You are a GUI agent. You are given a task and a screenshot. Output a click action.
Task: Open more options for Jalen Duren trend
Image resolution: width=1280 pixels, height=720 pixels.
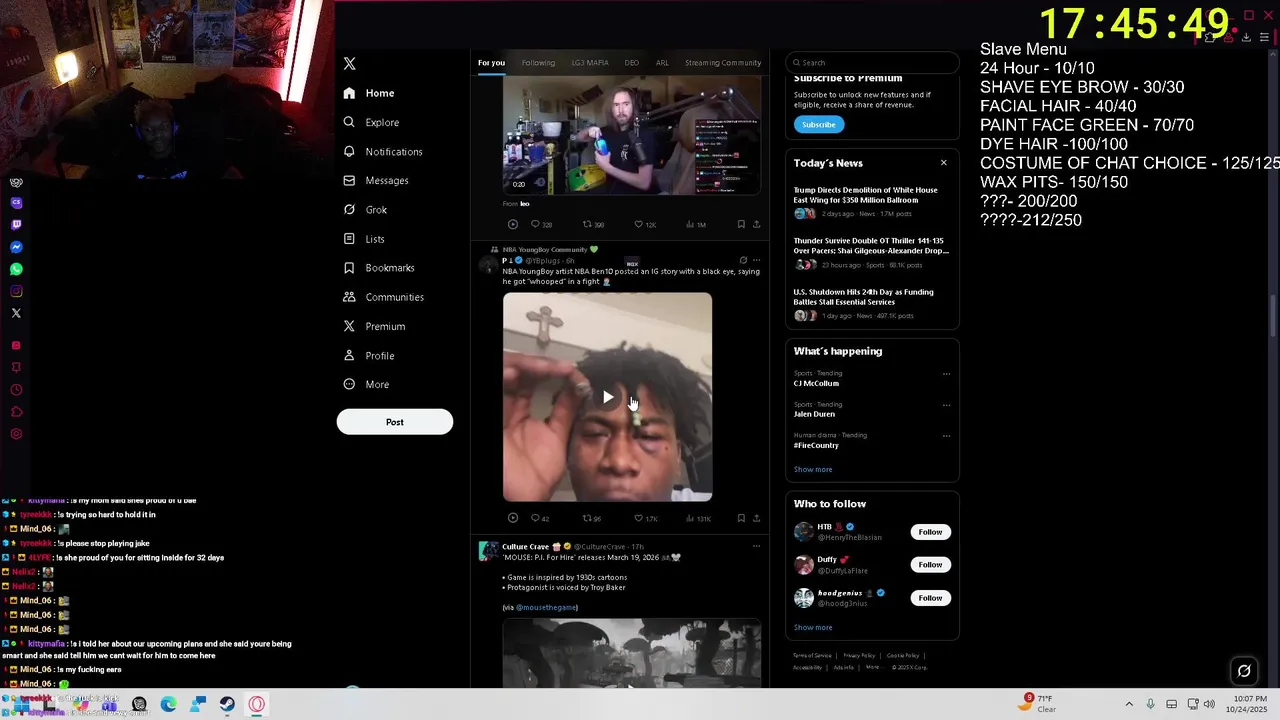(946, 405)
